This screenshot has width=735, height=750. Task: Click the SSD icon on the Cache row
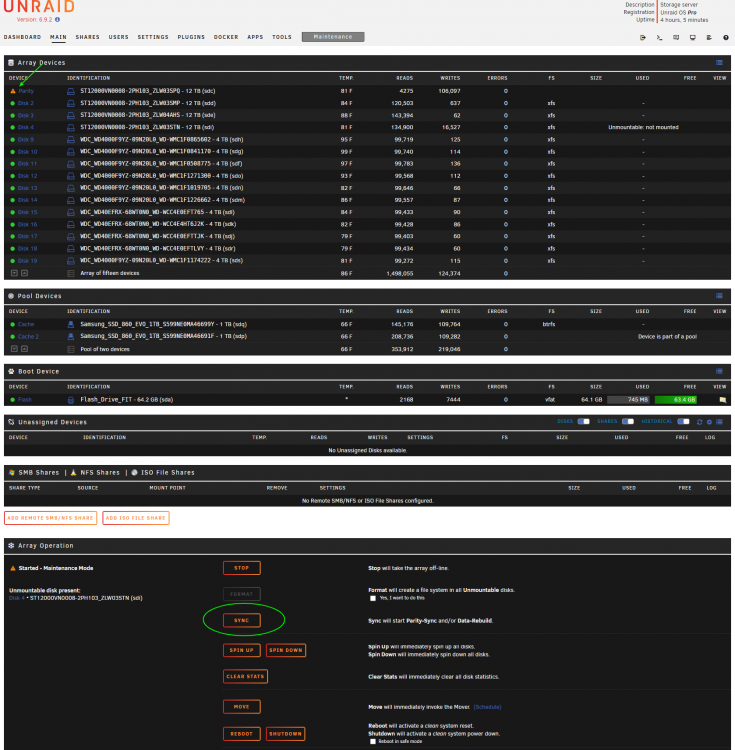point(71,324)
